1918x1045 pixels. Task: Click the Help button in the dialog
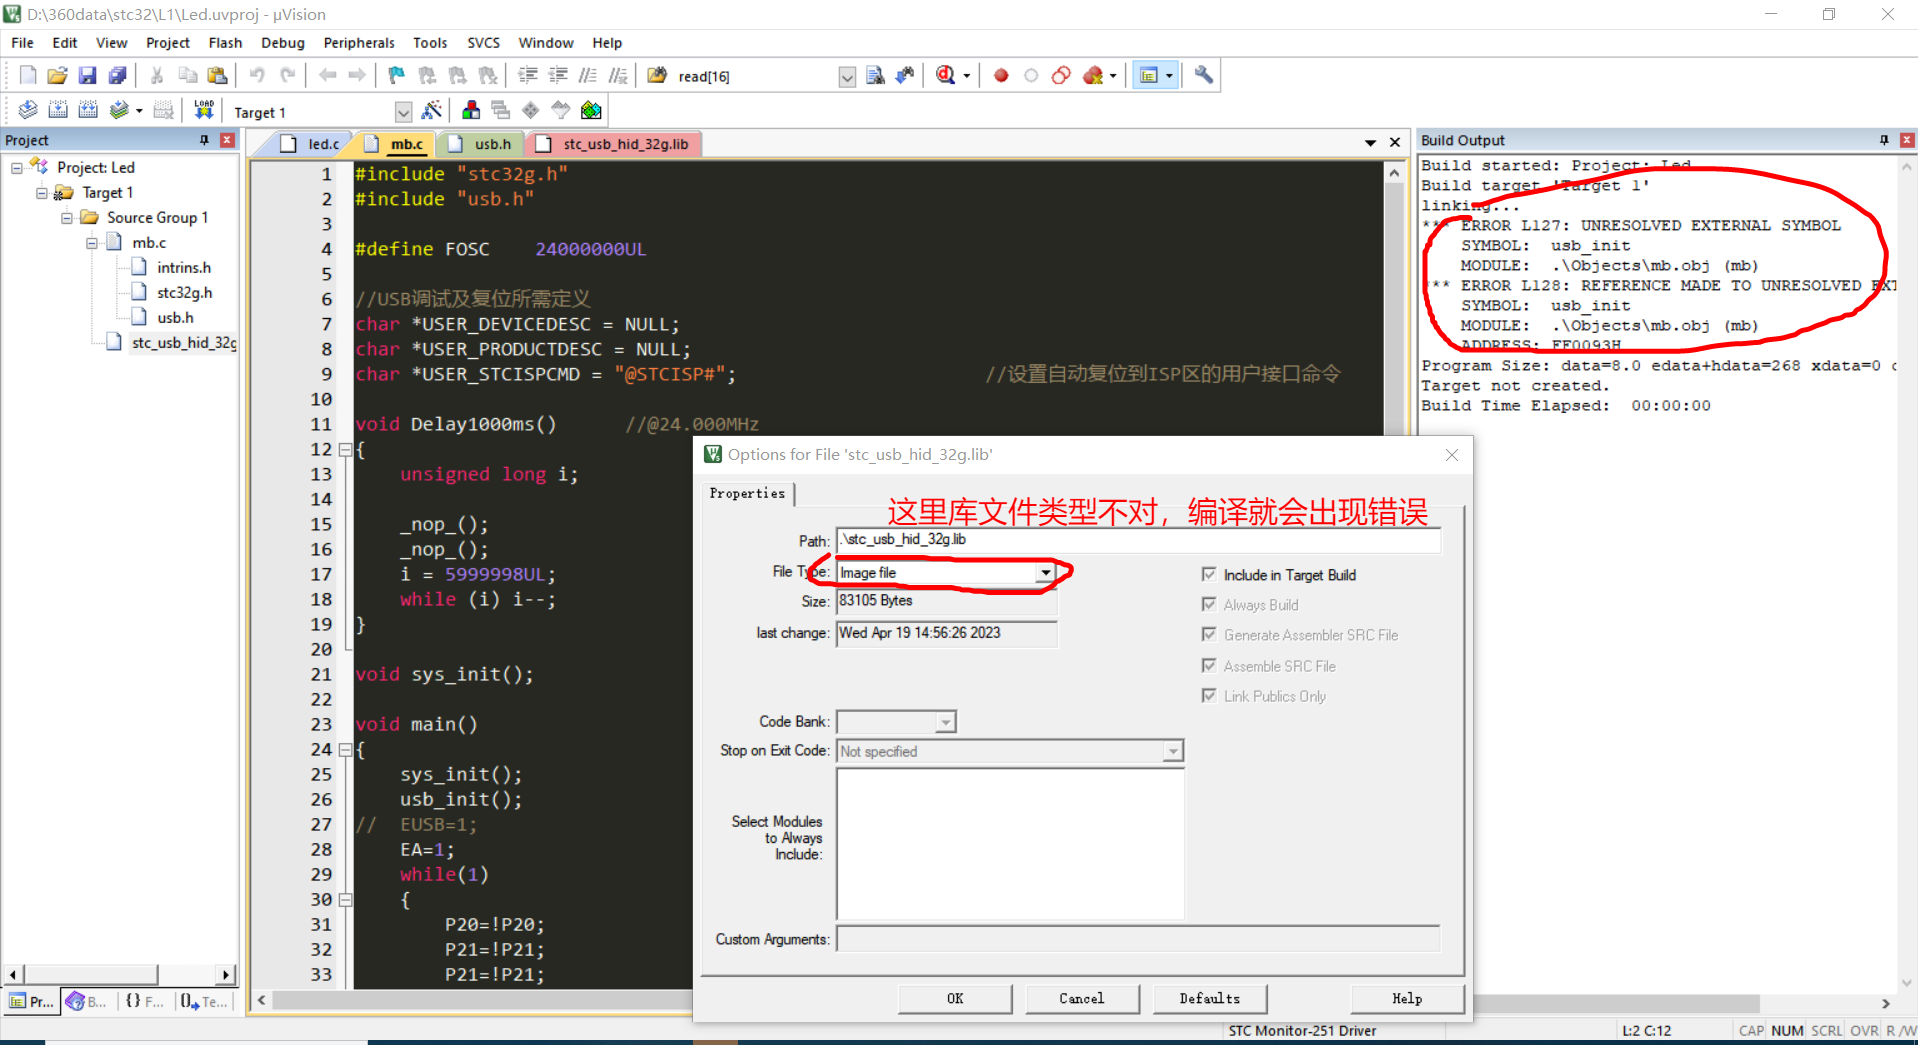(x=1407, y=999)
